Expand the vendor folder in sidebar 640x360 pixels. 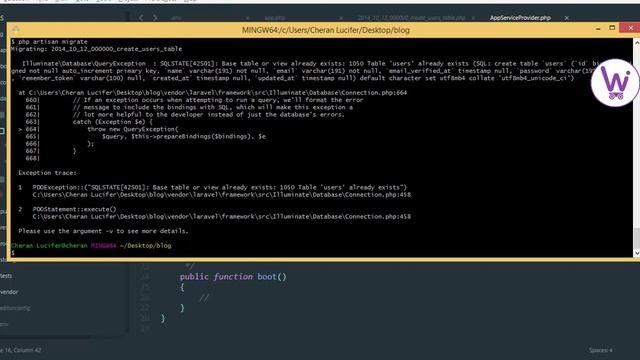[9, 292]
